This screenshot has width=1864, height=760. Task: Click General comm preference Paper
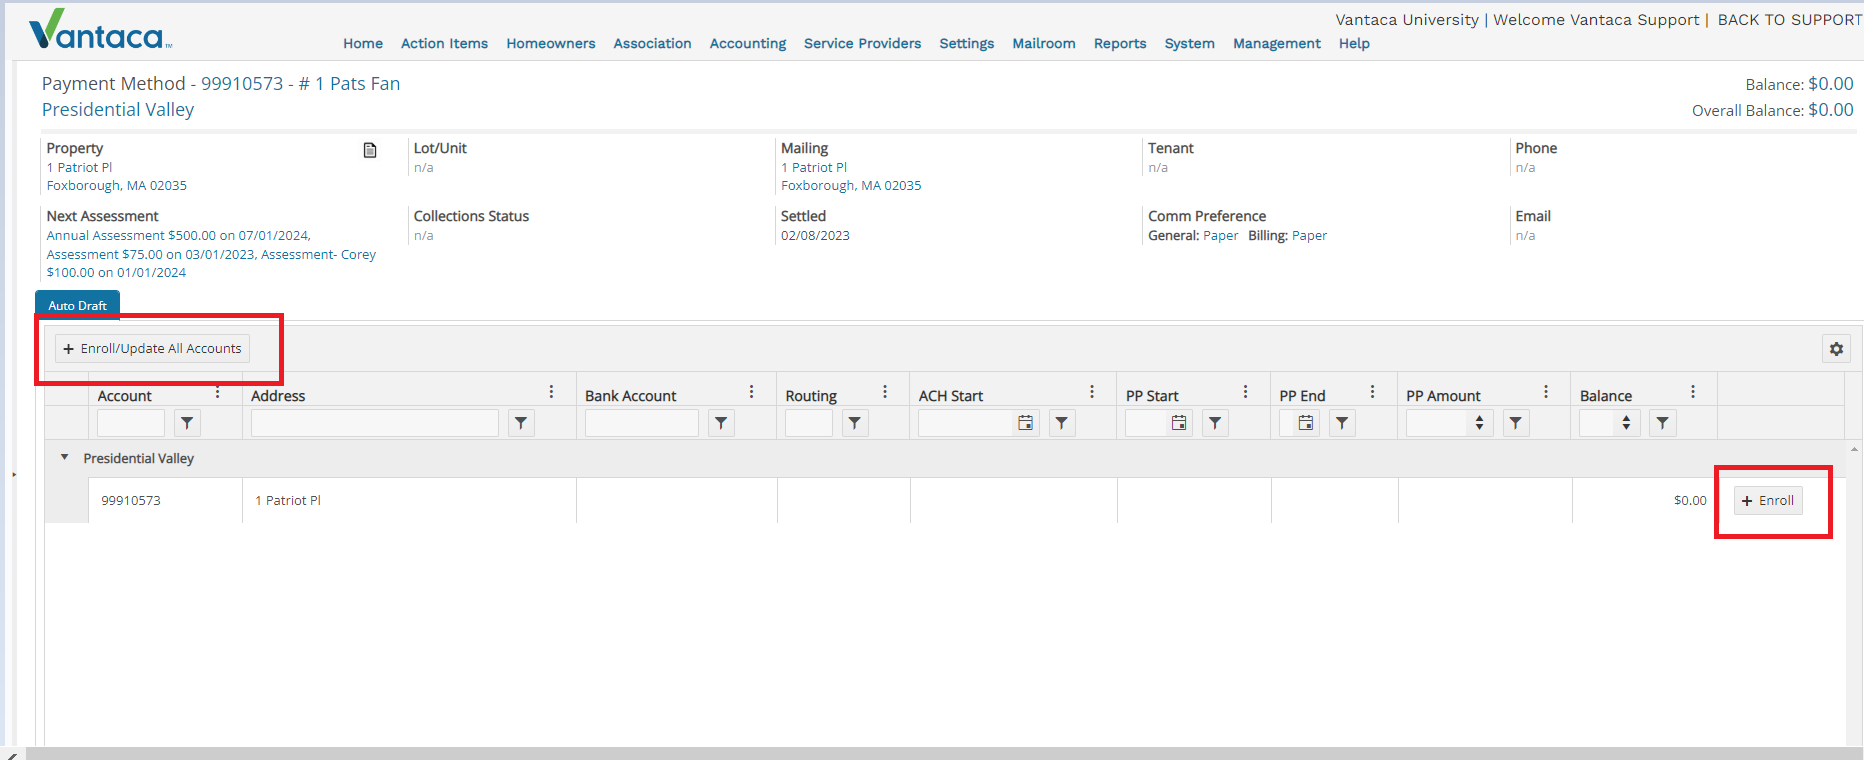coord(1221,236)
